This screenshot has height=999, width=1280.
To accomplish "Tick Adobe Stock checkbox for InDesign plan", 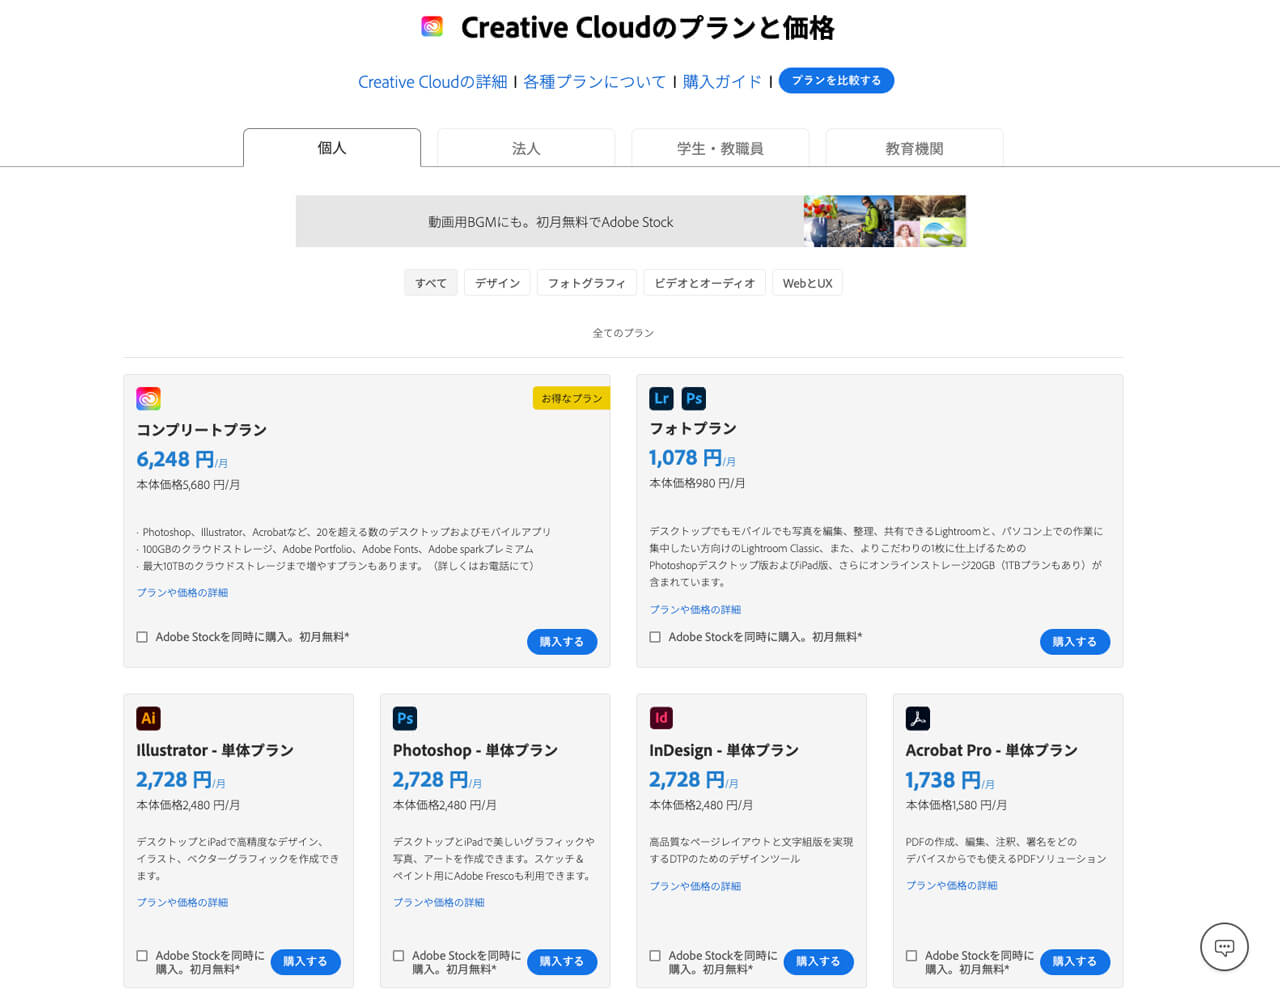I will pyautogui.click(x=655, y=956).
